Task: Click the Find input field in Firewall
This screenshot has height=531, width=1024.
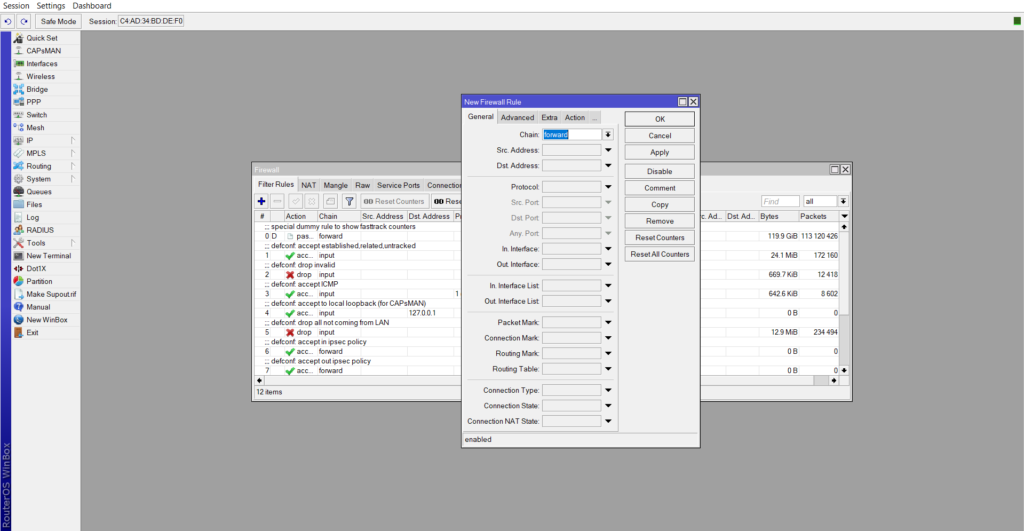Action: click(780, 201)
